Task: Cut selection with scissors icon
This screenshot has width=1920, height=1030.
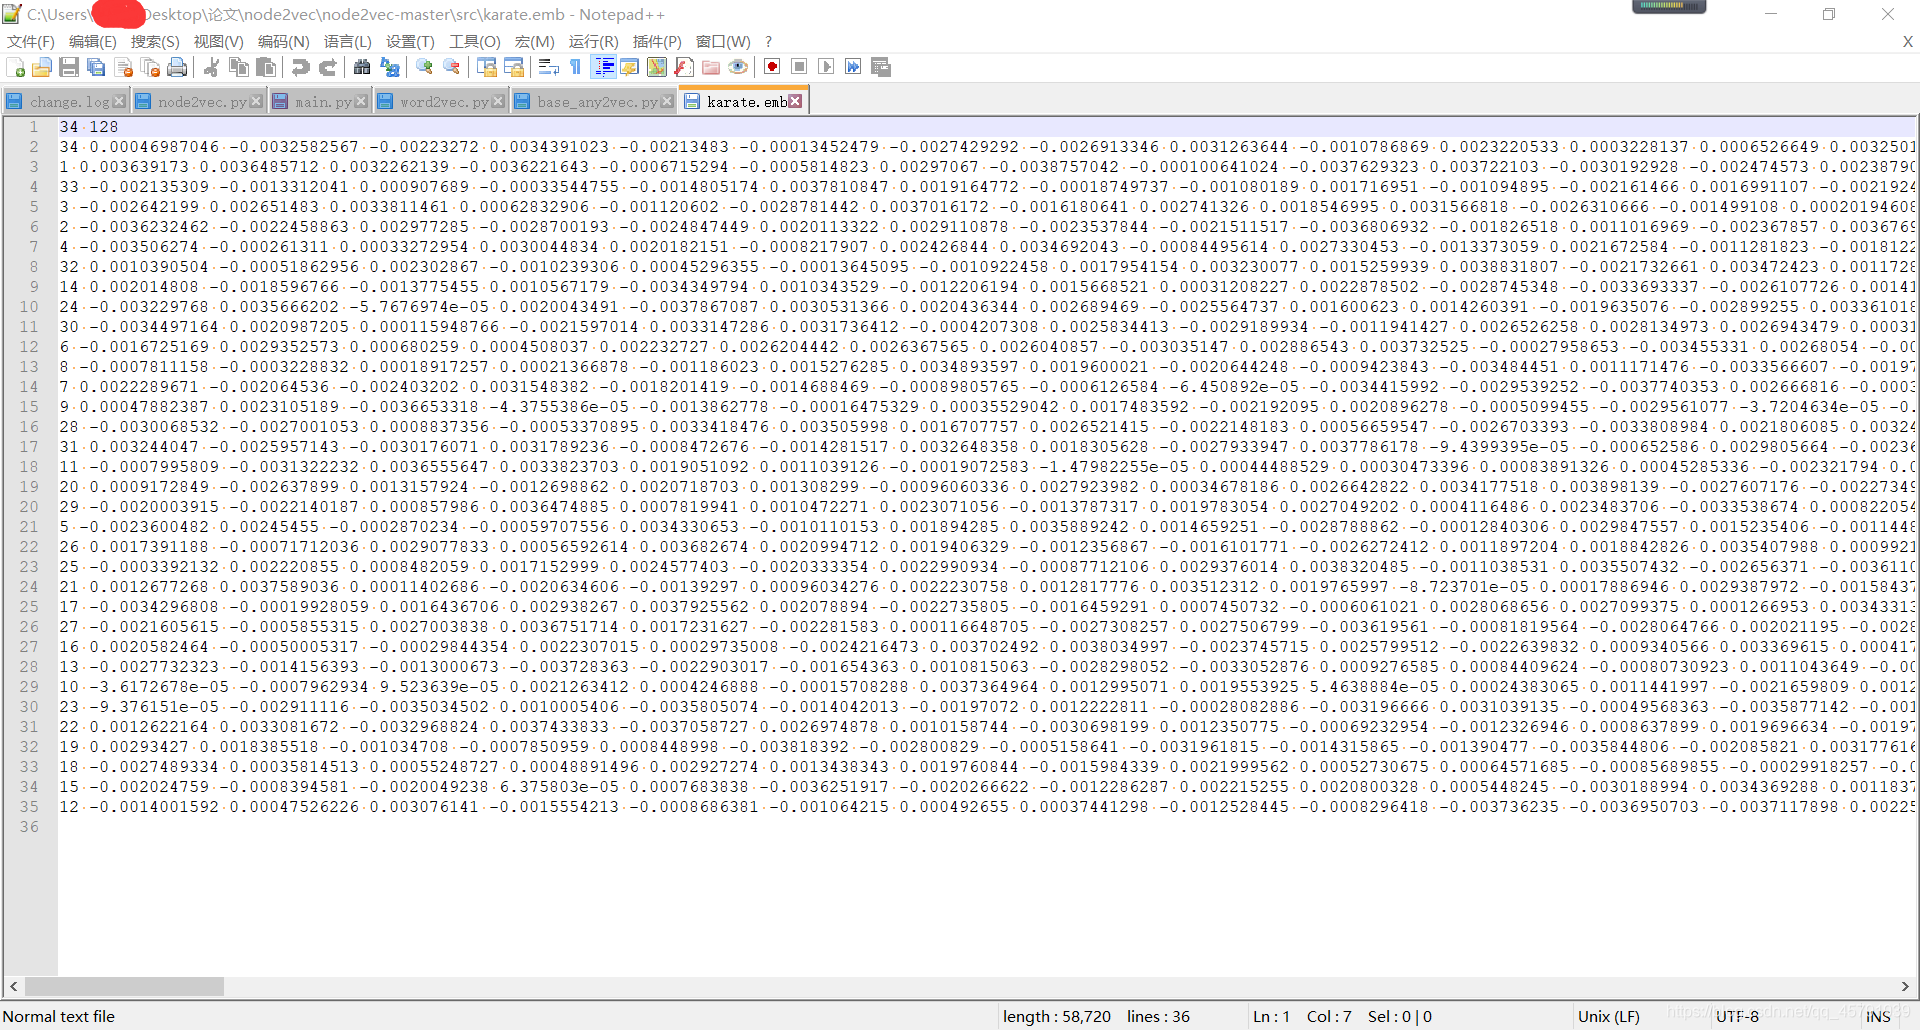Action: pyautogui.click(x=212, y=67)
